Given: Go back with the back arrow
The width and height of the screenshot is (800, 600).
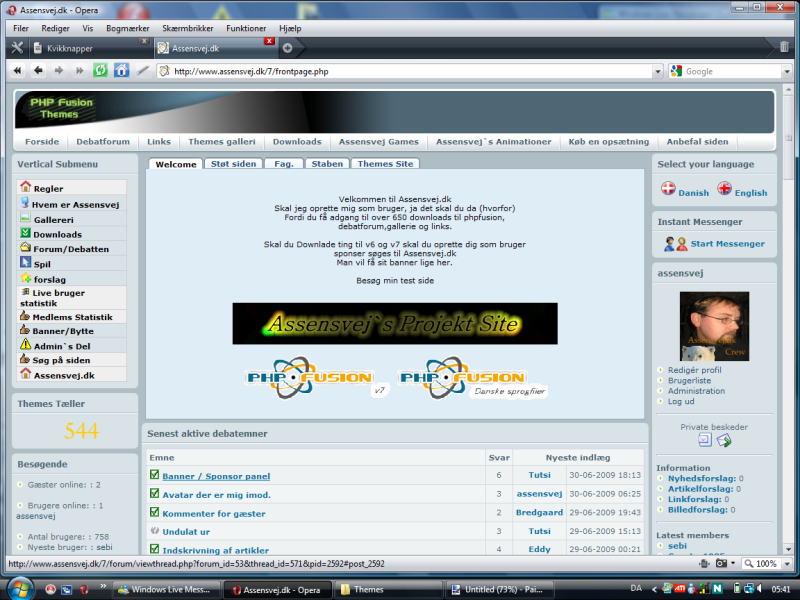Looking at the screenshot, I should pos(38,71).
